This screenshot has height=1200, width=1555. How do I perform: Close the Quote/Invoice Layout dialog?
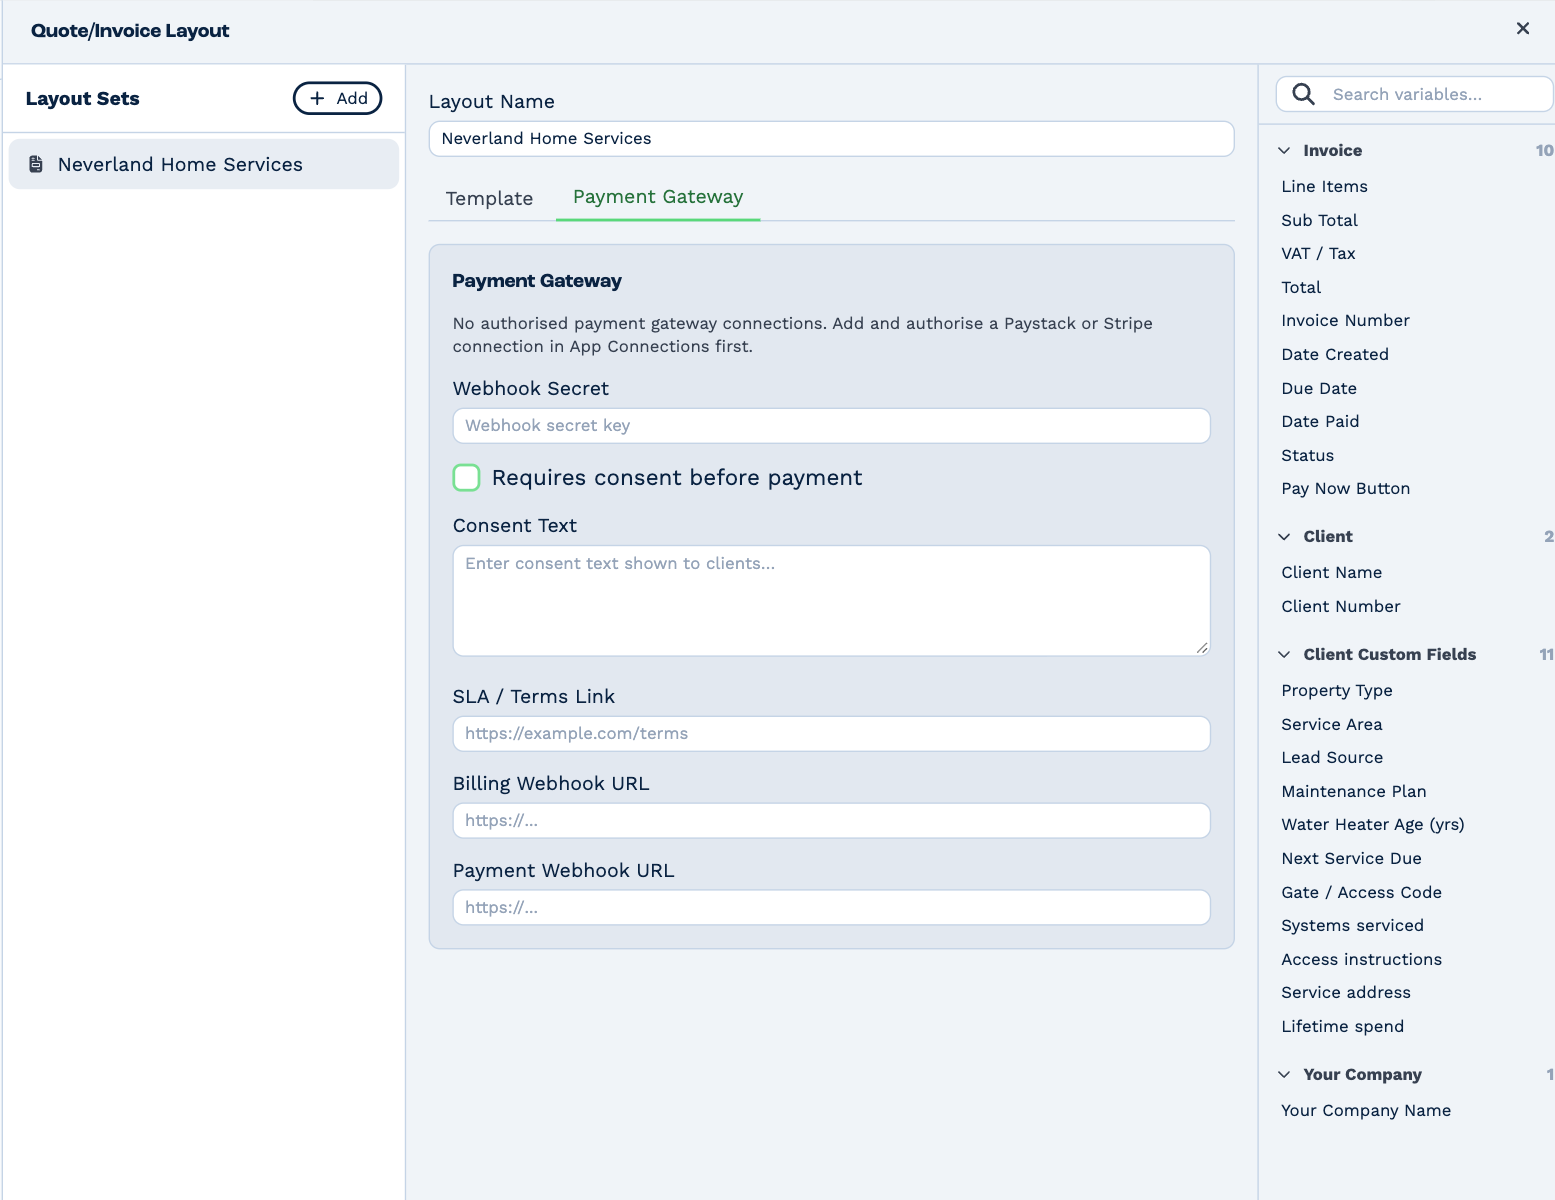click(1522, 29)
